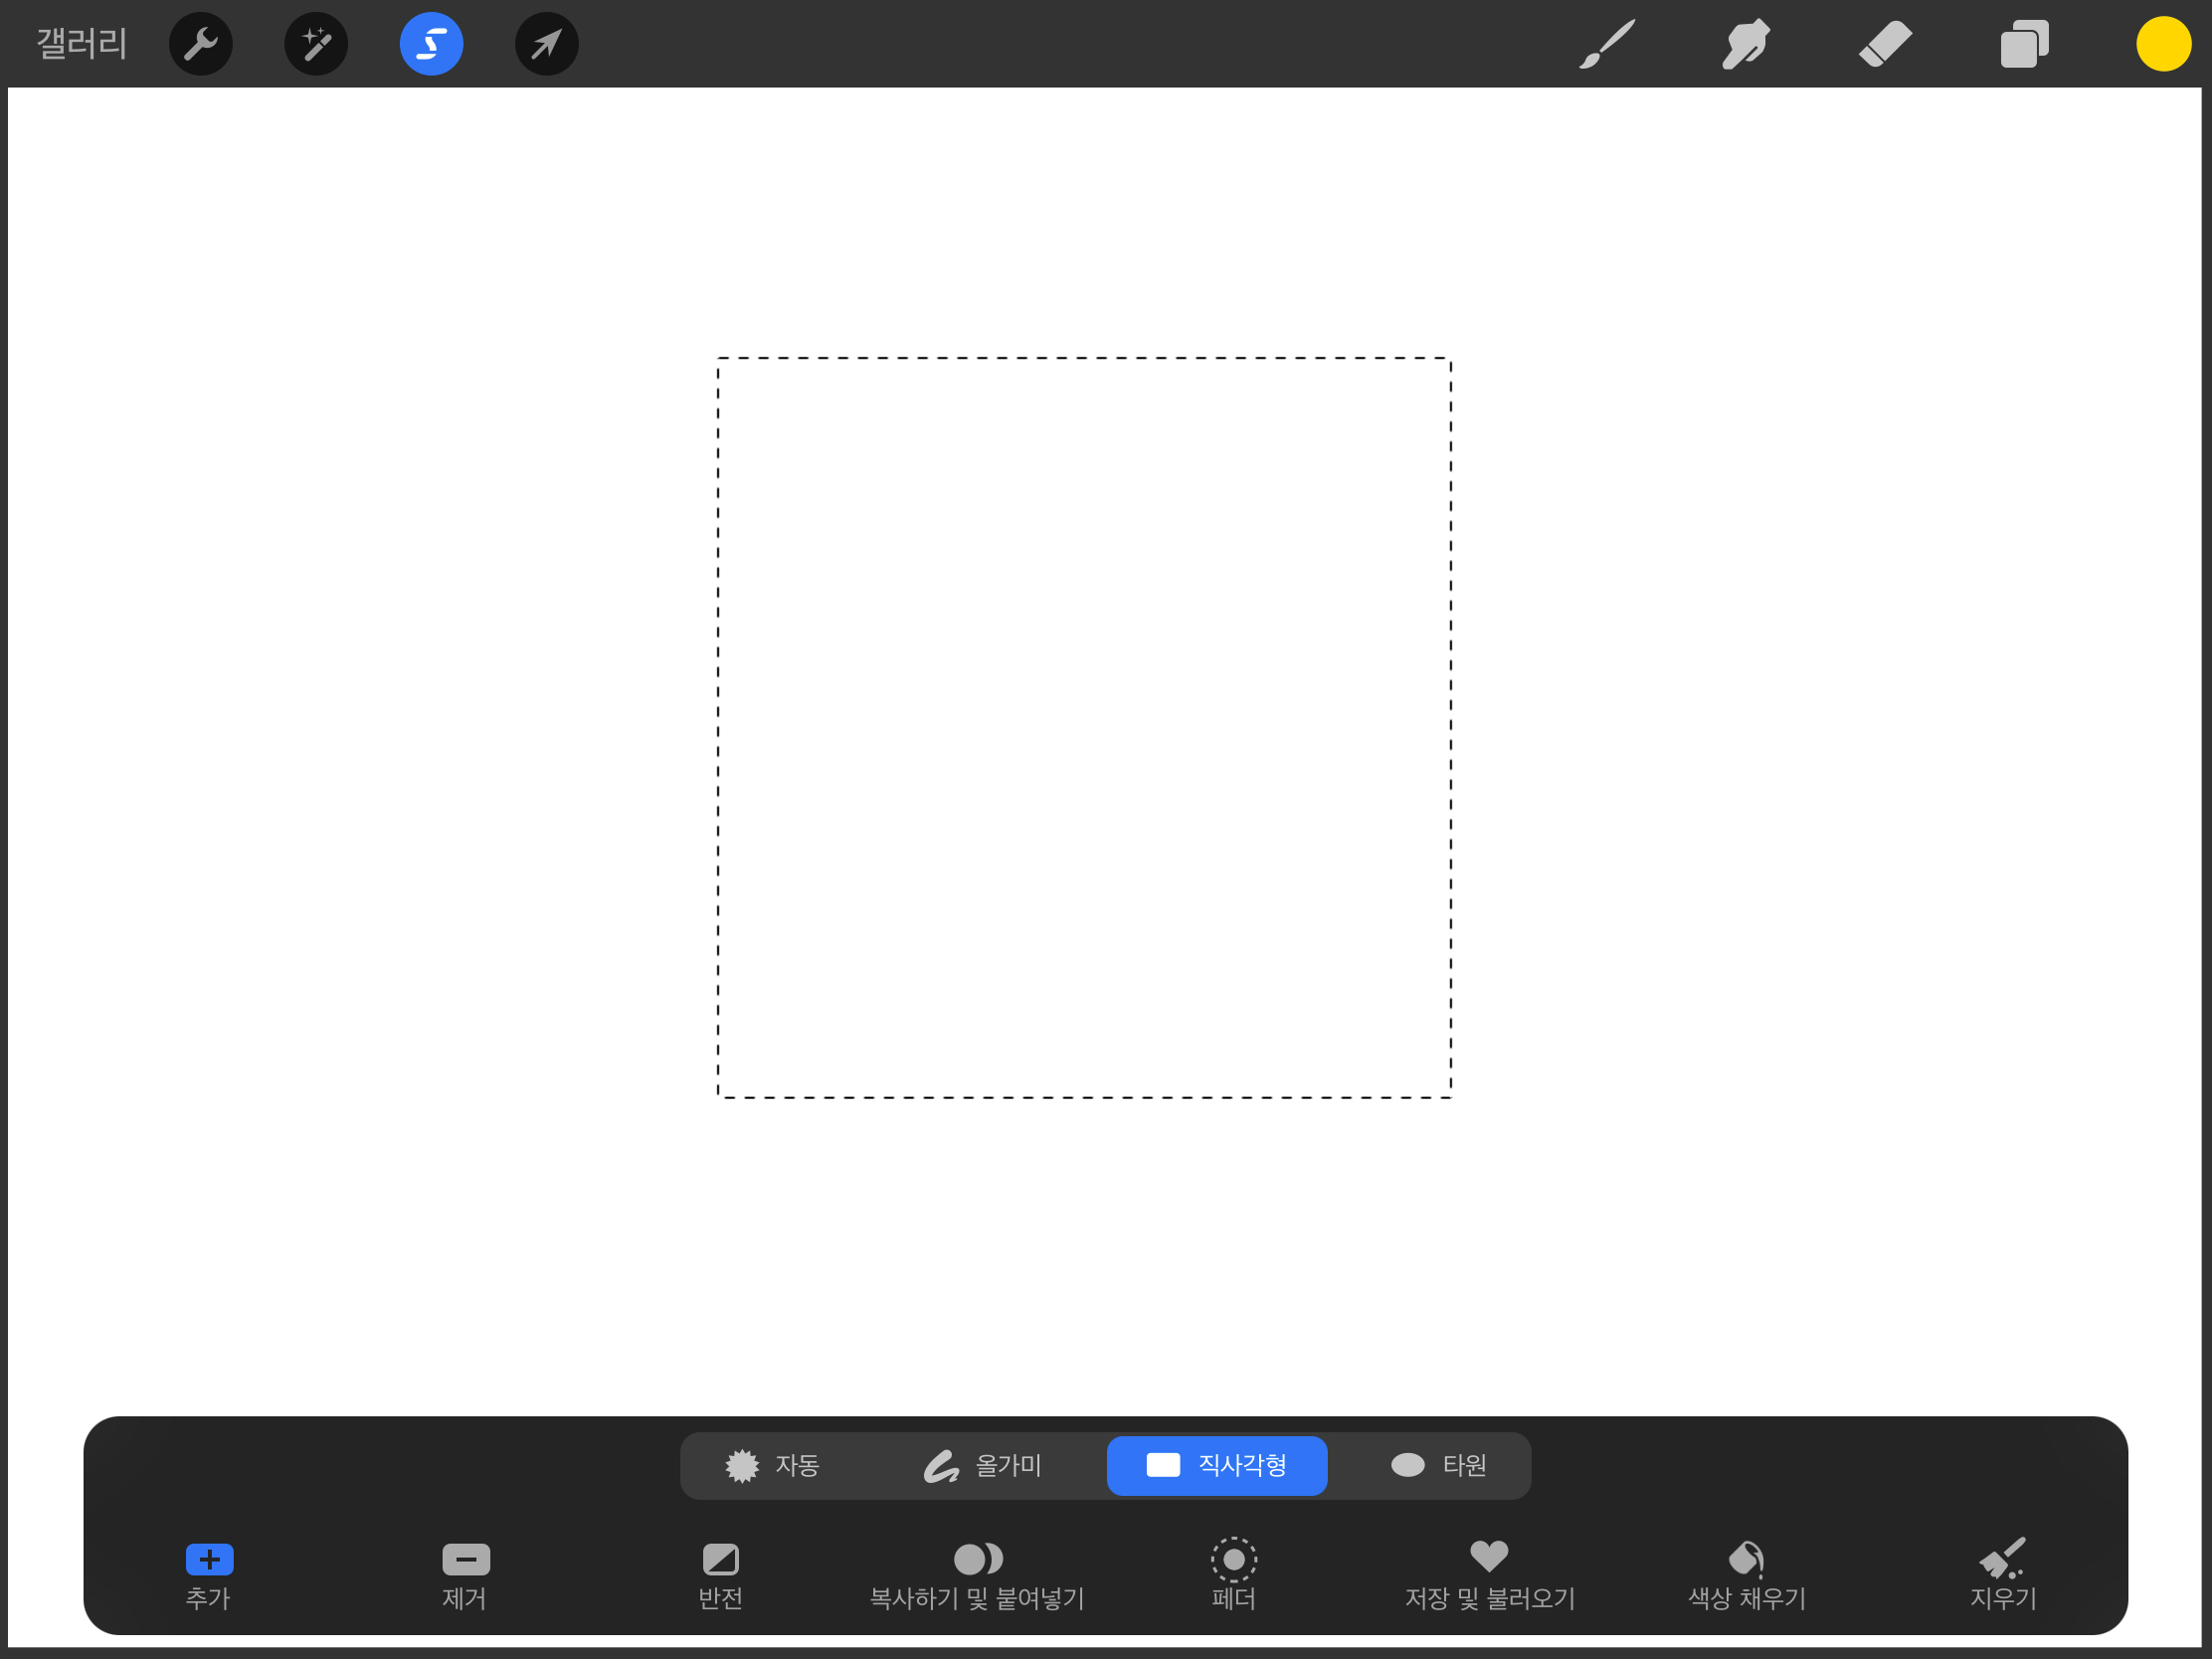Toggle the Selection tool off
Viewport: 2212px width, 1659px height.
pos(431,44)
